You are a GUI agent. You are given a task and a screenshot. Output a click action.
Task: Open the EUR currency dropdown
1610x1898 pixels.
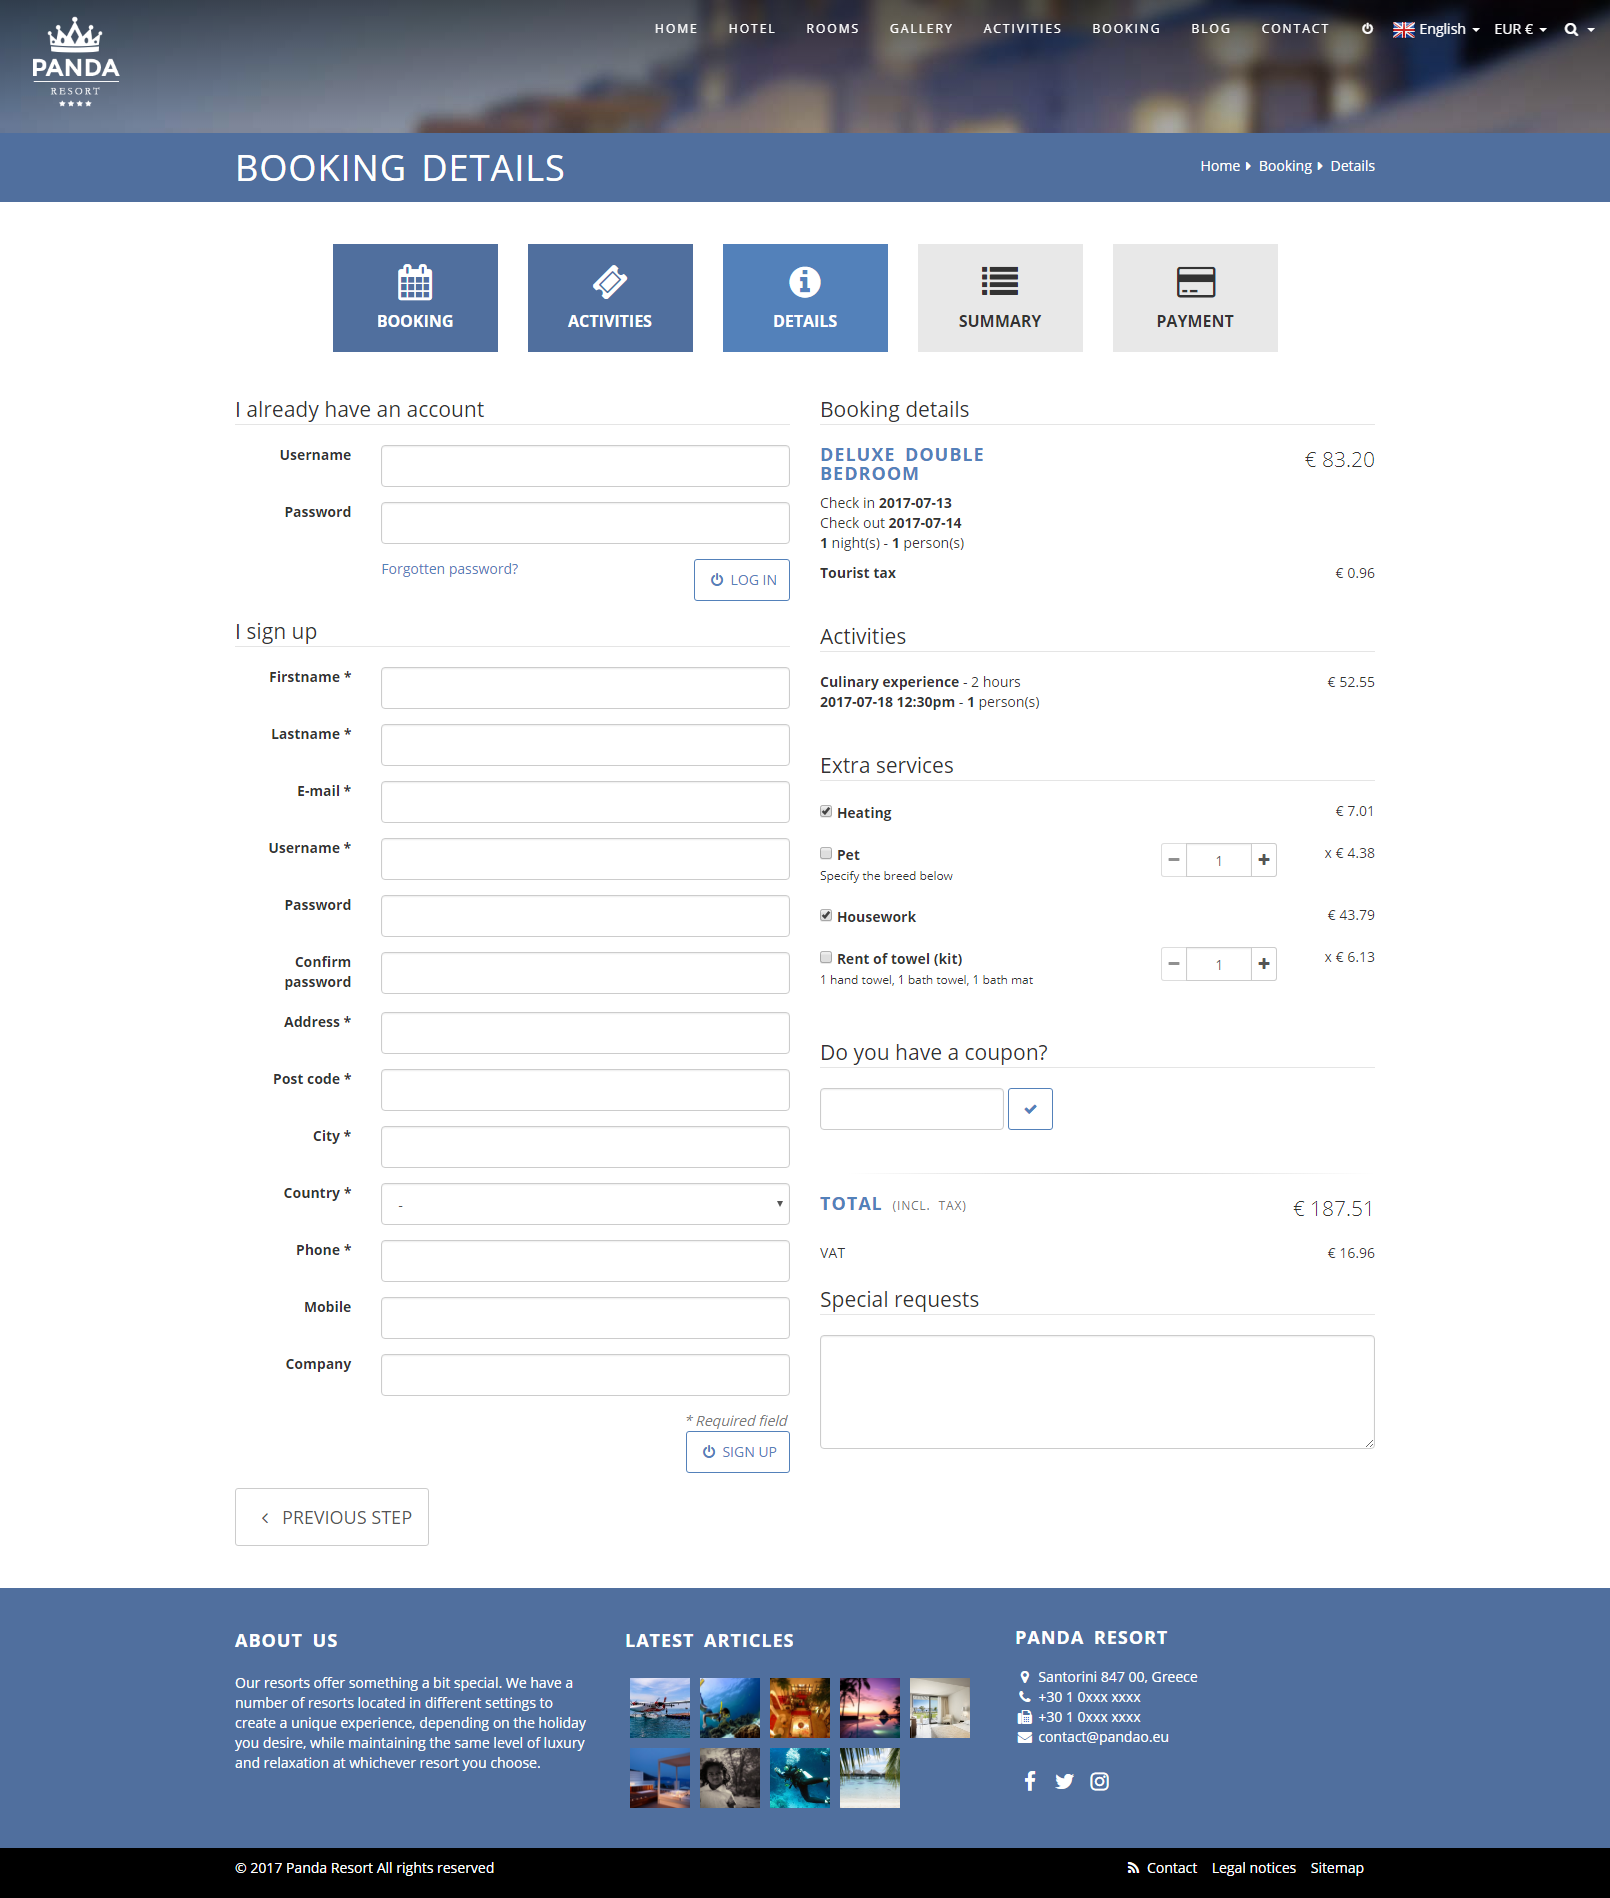[x=1520, y=29]
